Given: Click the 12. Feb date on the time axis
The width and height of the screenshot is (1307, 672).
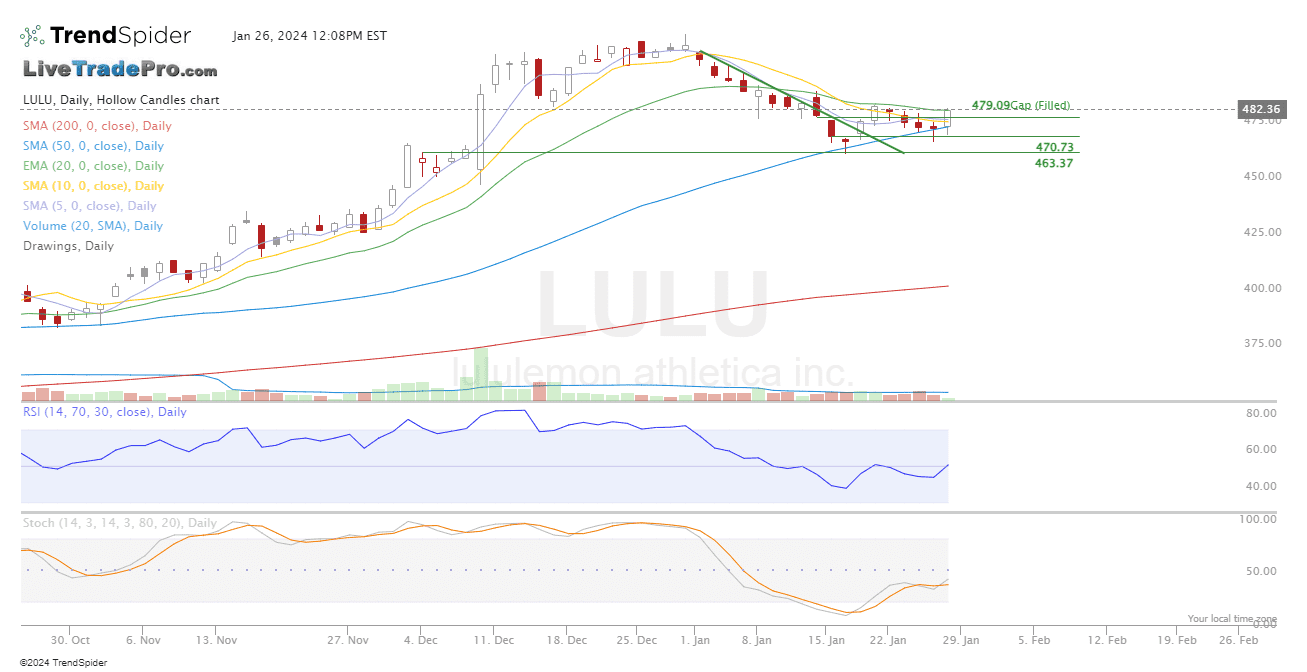Looking at the screenshot, I should click(1108, 640).
